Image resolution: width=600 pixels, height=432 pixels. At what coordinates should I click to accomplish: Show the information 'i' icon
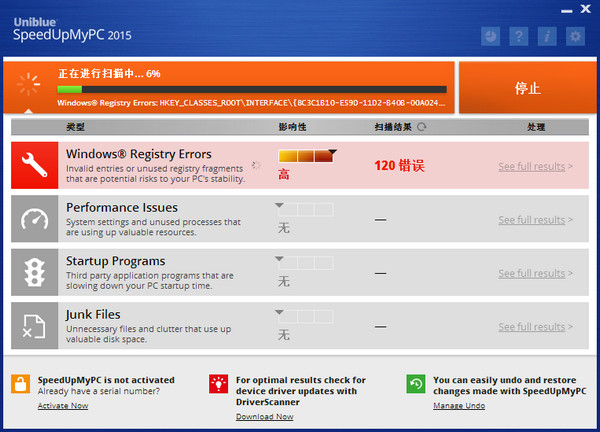point(547,36)
